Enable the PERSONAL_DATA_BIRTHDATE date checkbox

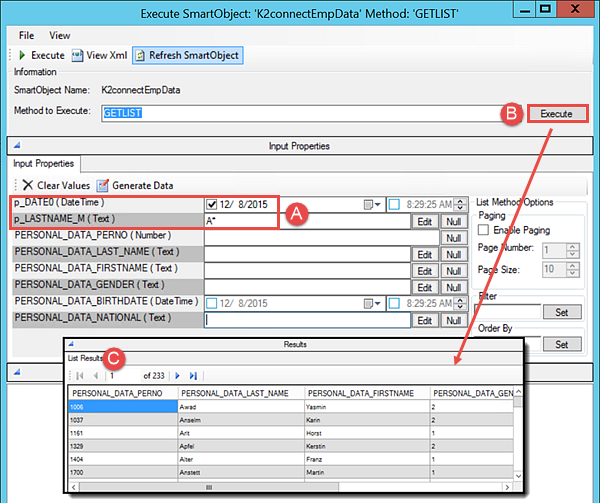[x=211, y=303]
